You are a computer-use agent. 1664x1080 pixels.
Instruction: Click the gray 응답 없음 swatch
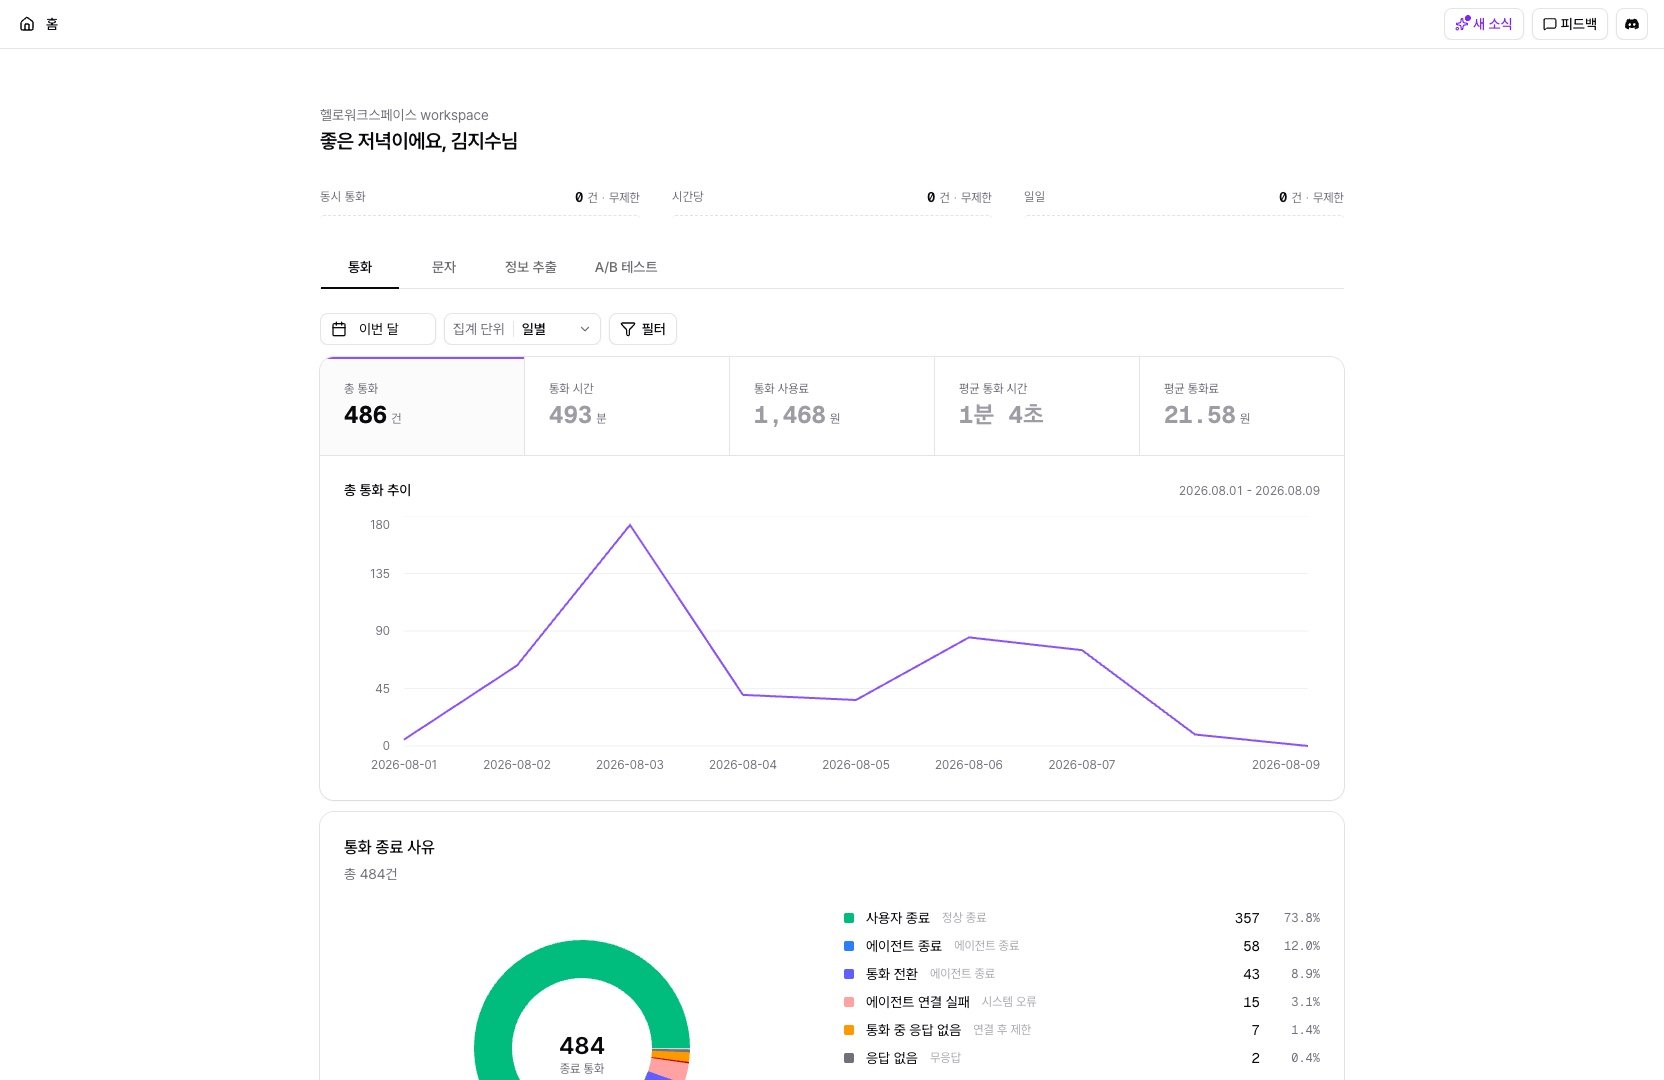pos(849,1058)
